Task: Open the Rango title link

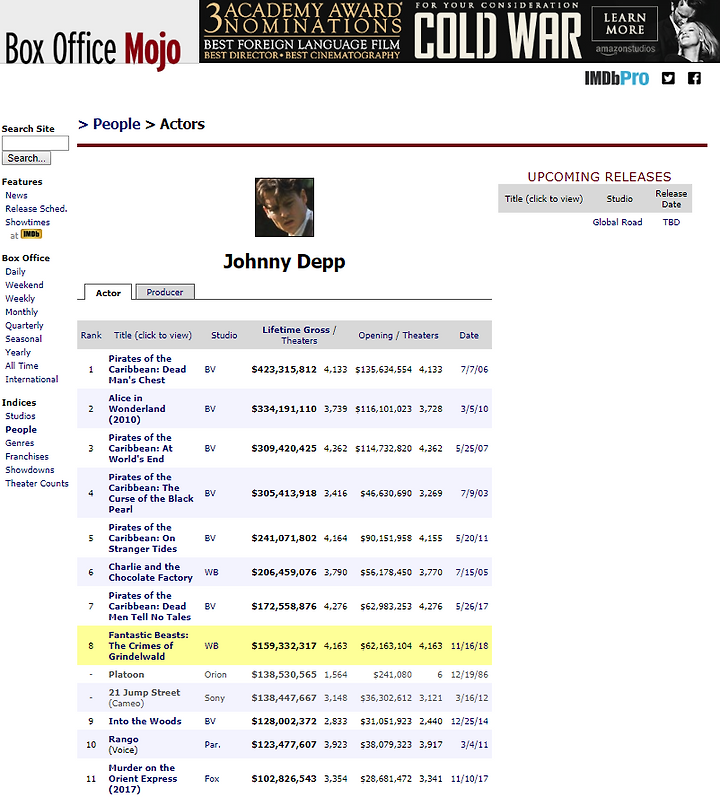Action: [123, 739]
